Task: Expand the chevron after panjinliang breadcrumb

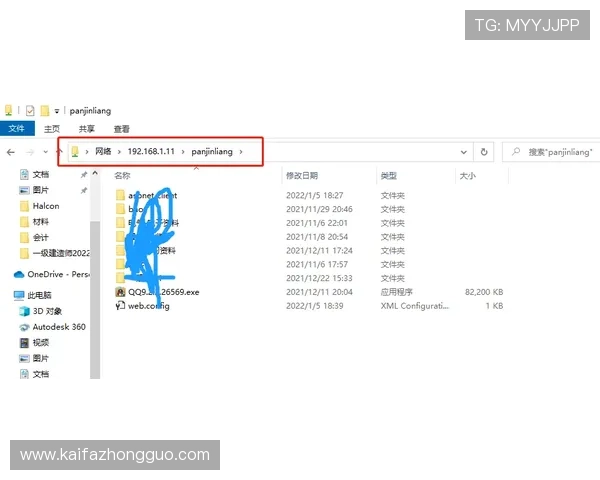Action: [241, 152]
